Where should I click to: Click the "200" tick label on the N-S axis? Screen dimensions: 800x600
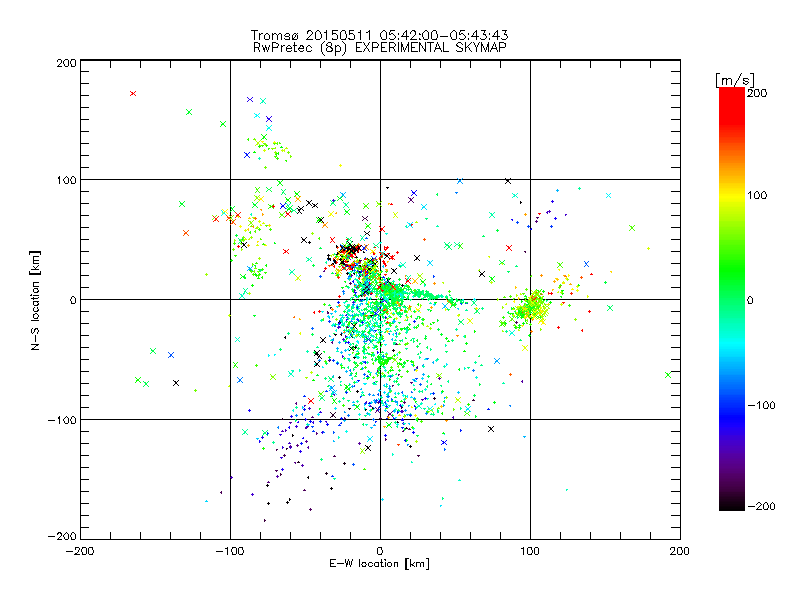(x=66, y=63)
